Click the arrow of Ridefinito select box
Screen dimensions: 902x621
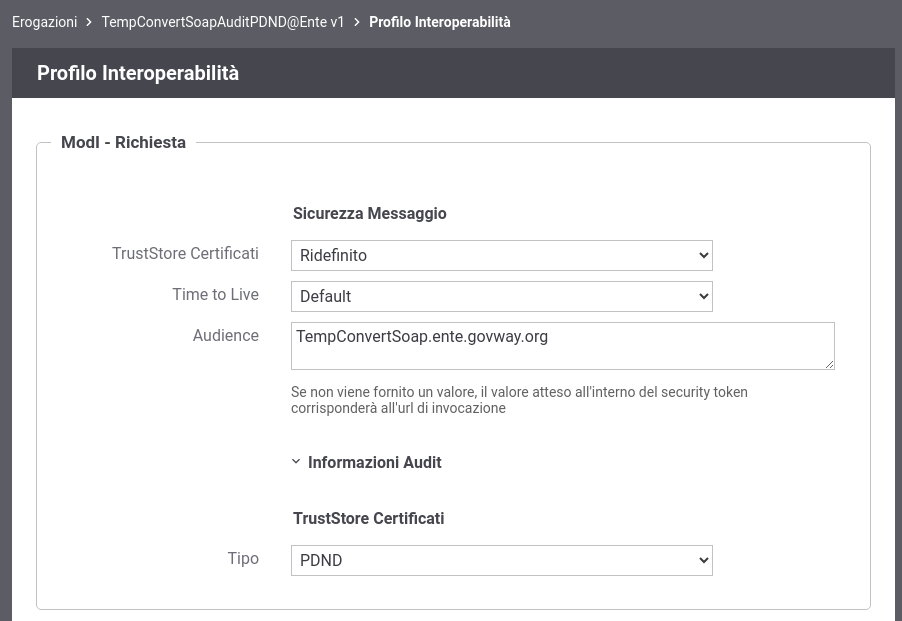pyautogui.click(x=703, y=255)
